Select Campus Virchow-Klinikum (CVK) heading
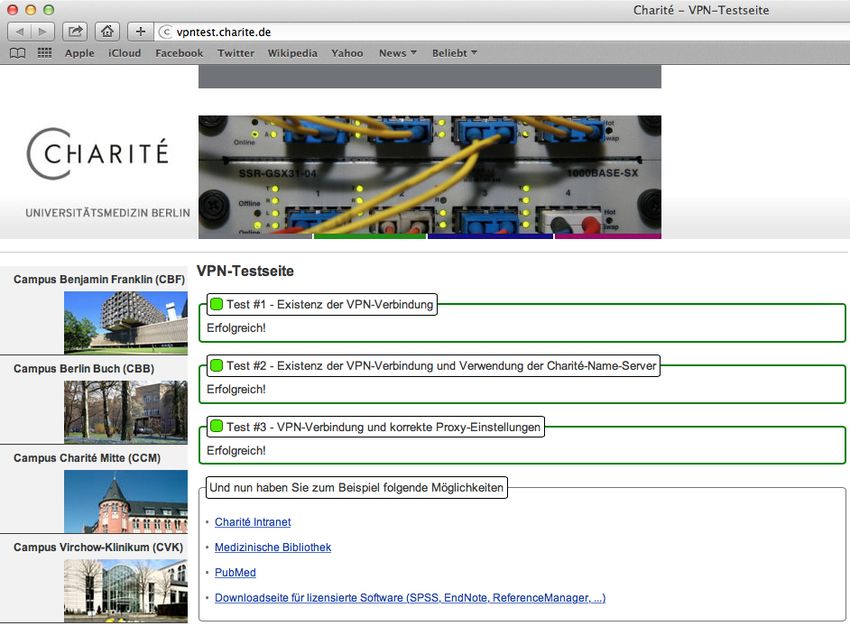 pos(98,547)
